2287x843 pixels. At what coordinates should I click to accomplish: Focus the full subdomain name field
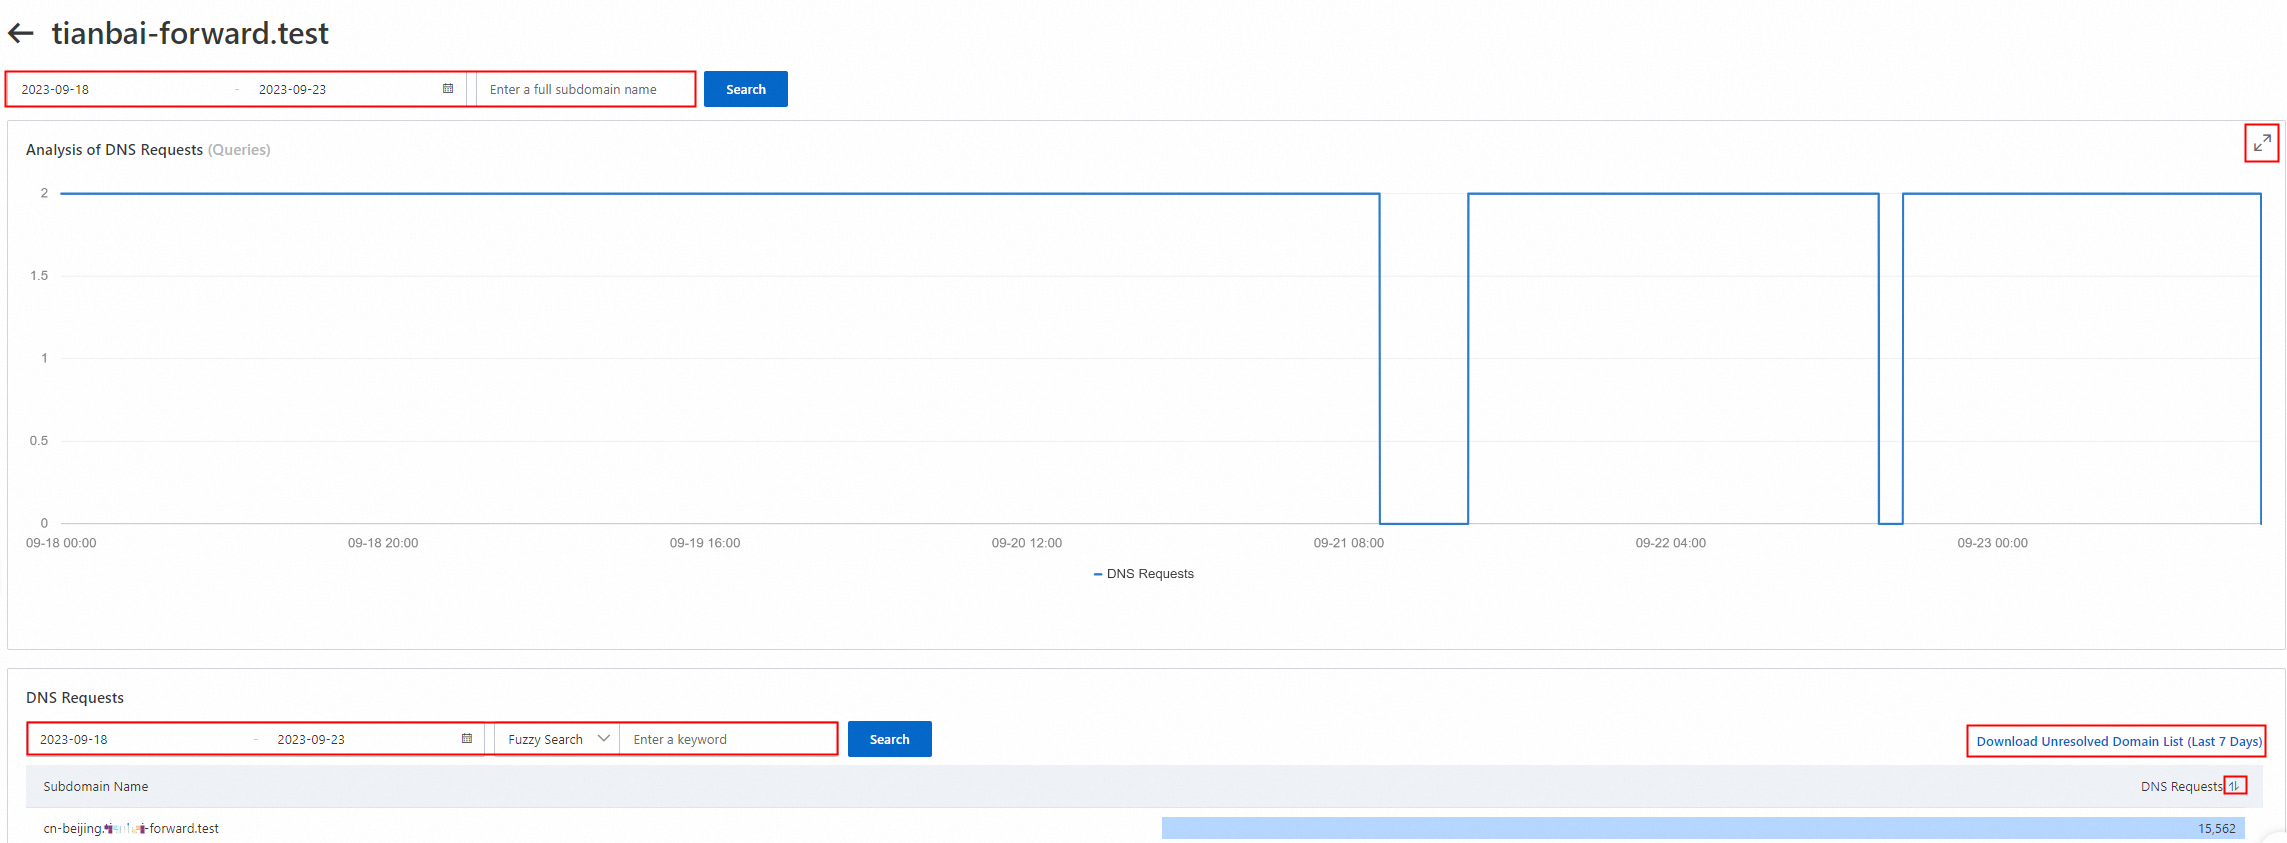coord(585,89)
